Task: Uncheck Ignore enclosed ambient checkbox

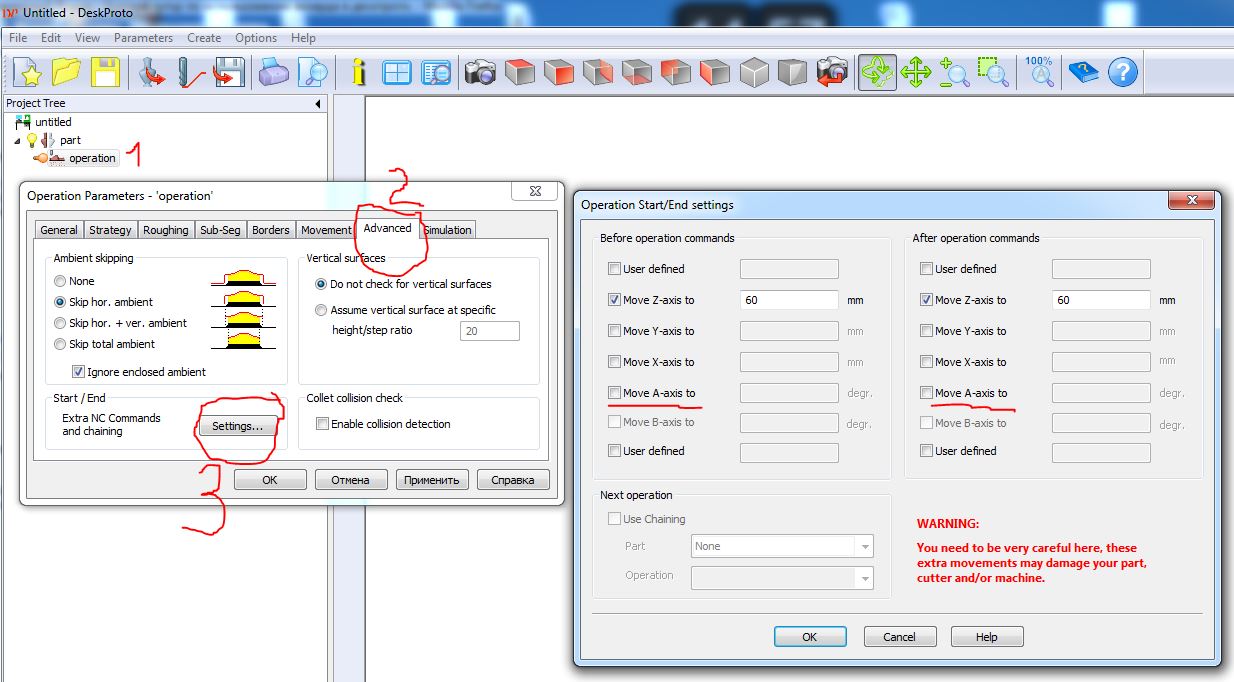Action: click(x=79, y=372)
